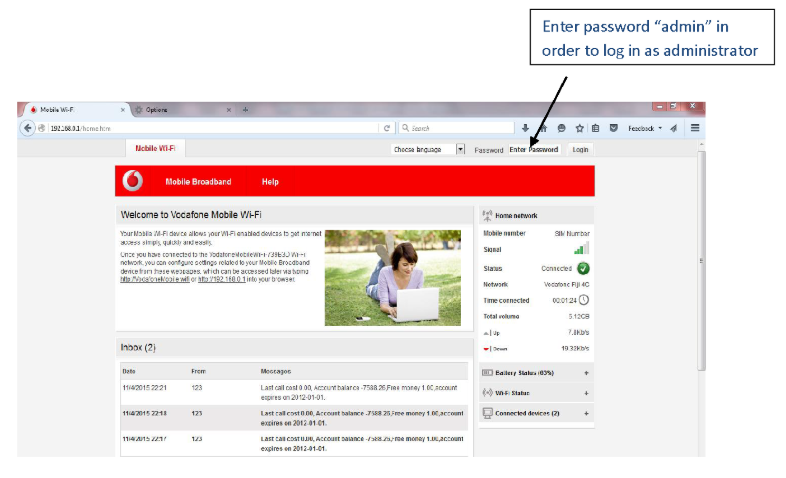Click the photo of the woman with the laptop
The width and height of the screenshot is (786, 478).
coord(392,278)
